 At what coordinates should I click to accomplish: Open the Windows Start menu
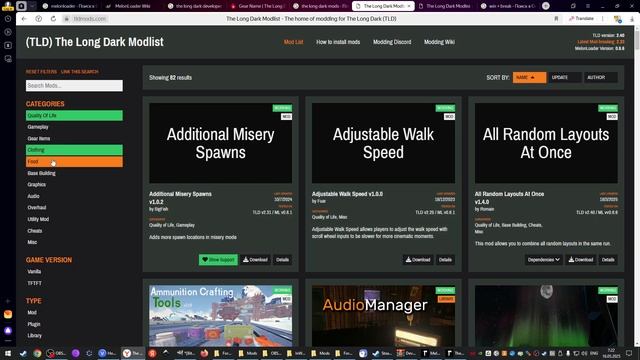pyautogui.click(x=8, y=353)
